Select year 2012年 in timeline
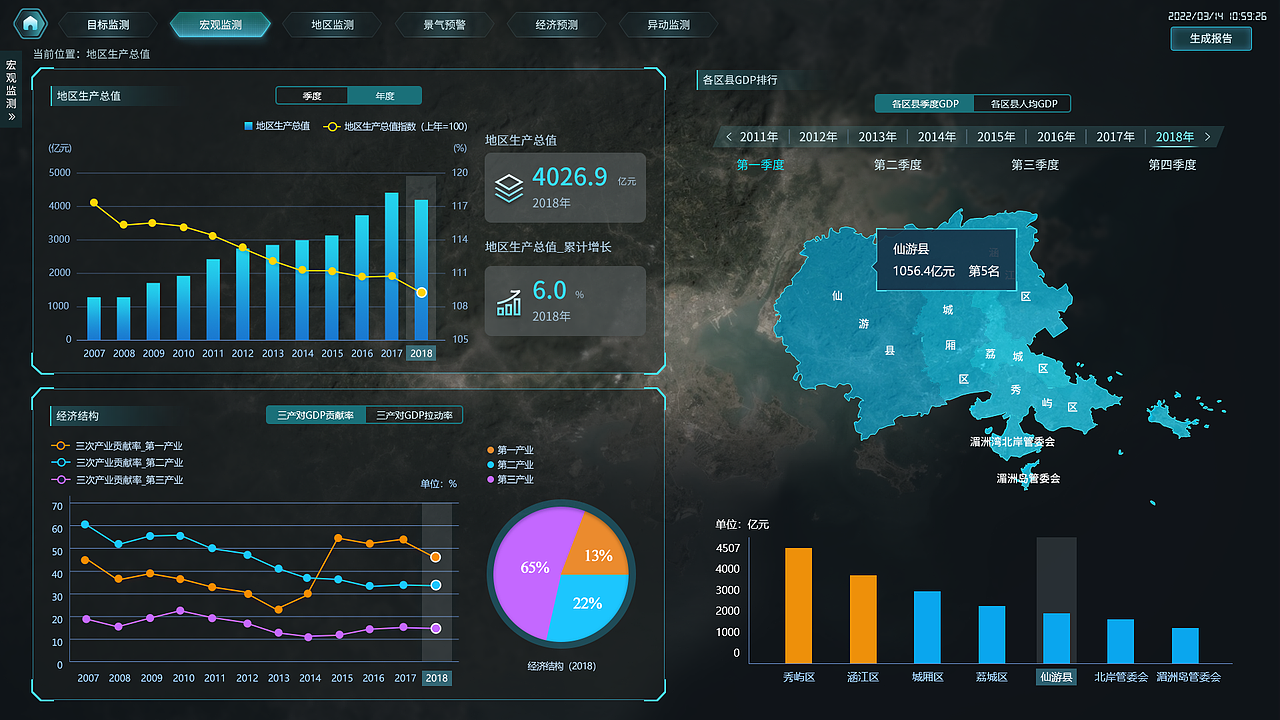This screenshot has height=720, width=1280. click(818, 137)
